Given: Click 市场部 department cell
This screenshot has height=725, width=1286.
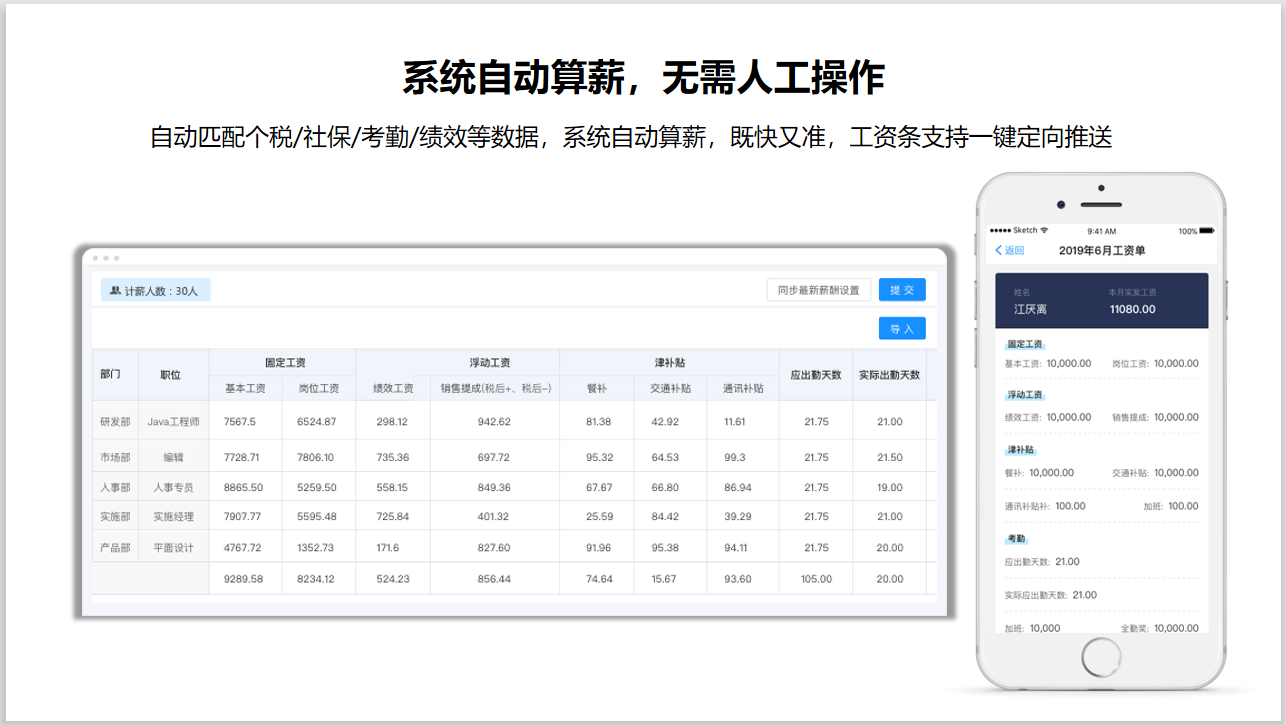Looking at the screenshot, I should (x=115, y=457).
